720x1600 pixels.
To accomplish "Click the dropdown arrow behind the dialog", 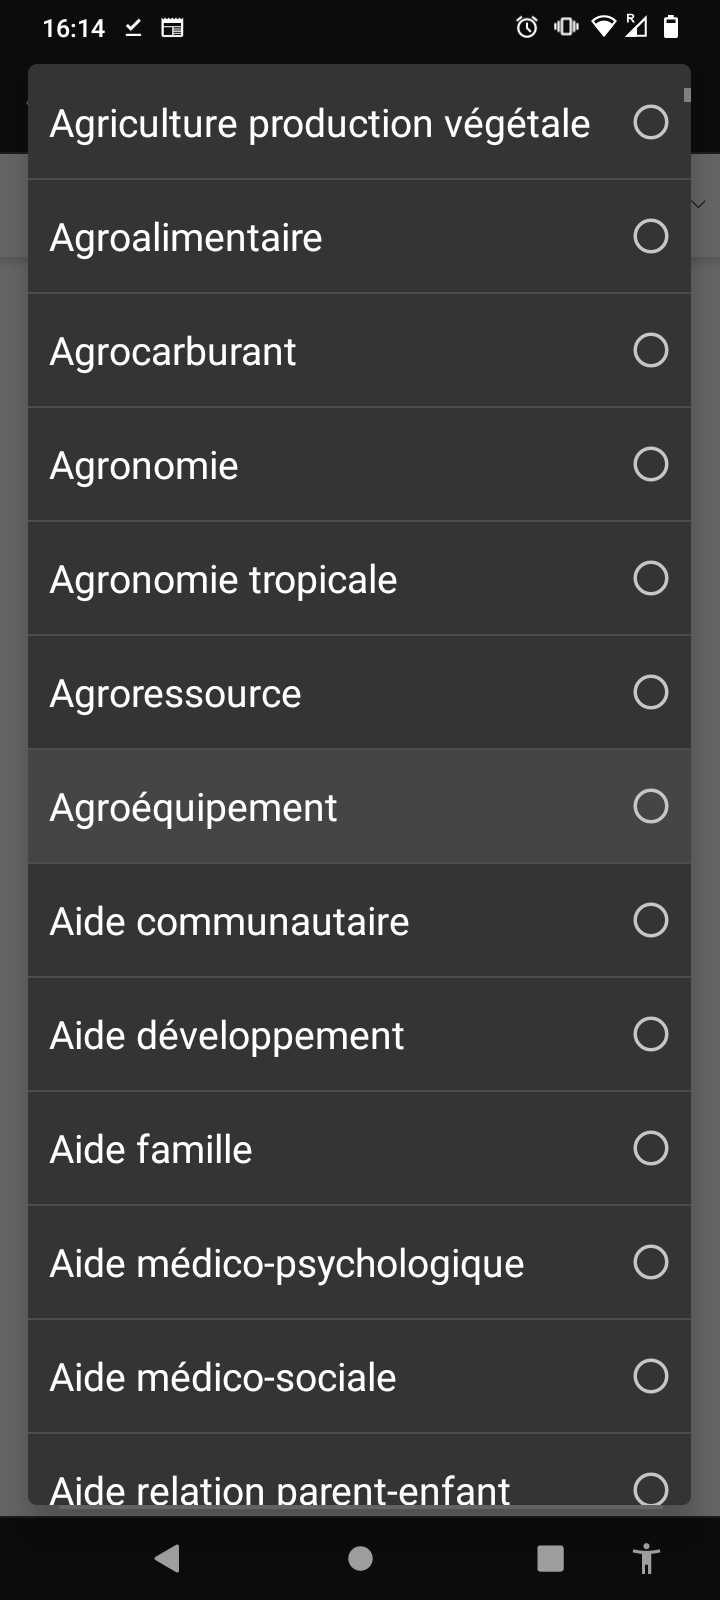I will 699,204.
